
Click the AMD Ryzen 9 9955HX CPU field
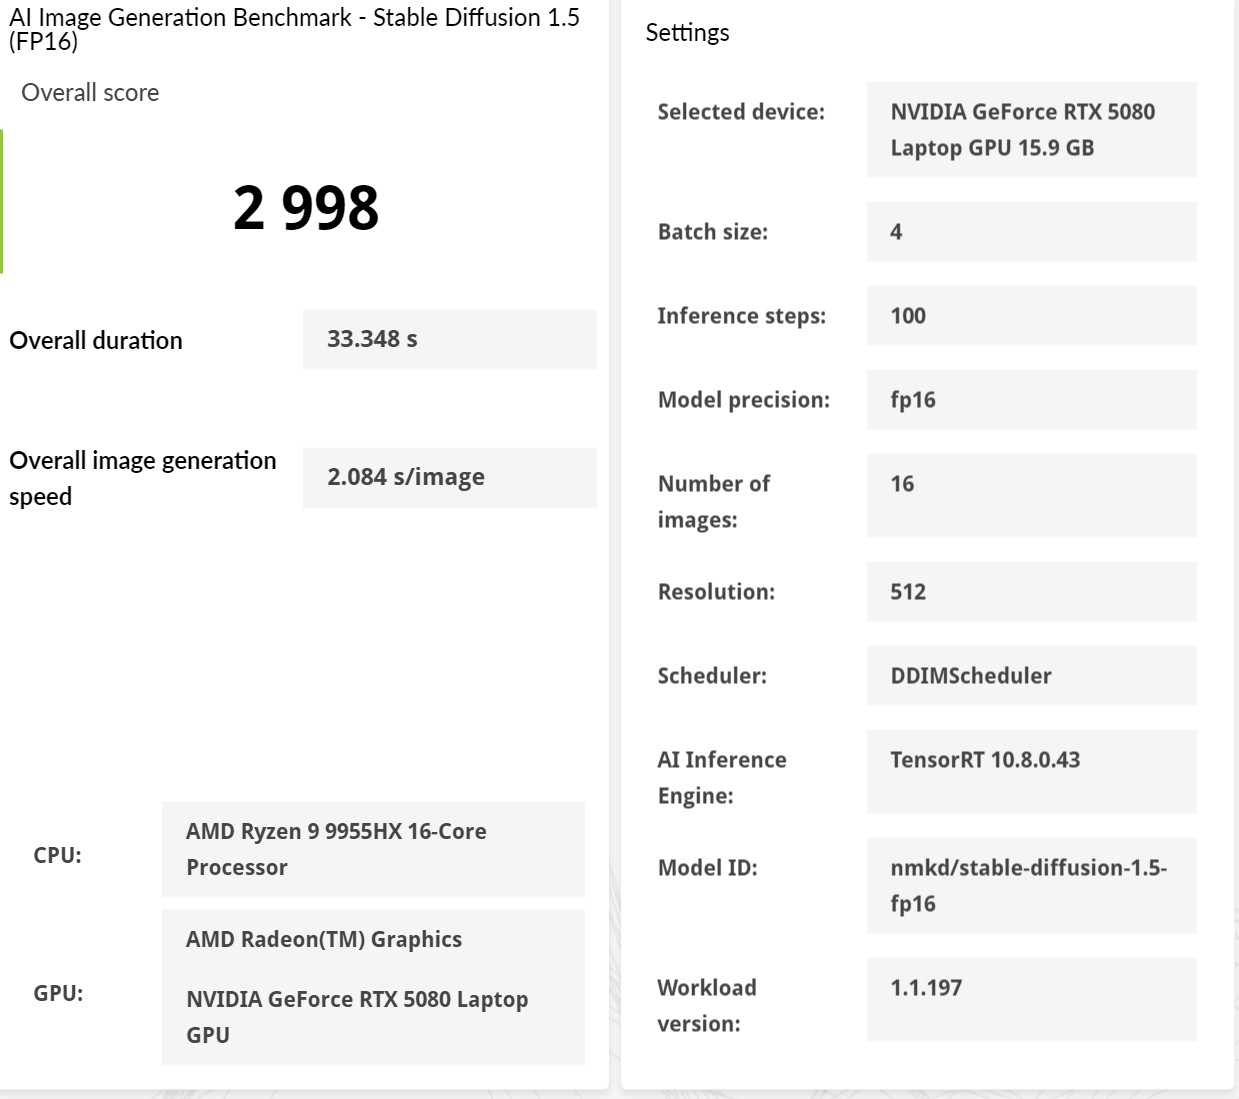point(373,849)
